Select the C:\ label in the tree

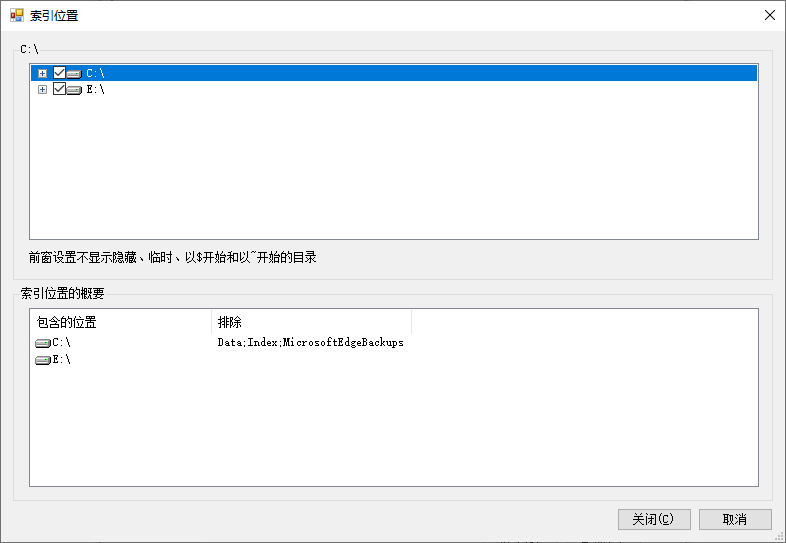[96, 73]
